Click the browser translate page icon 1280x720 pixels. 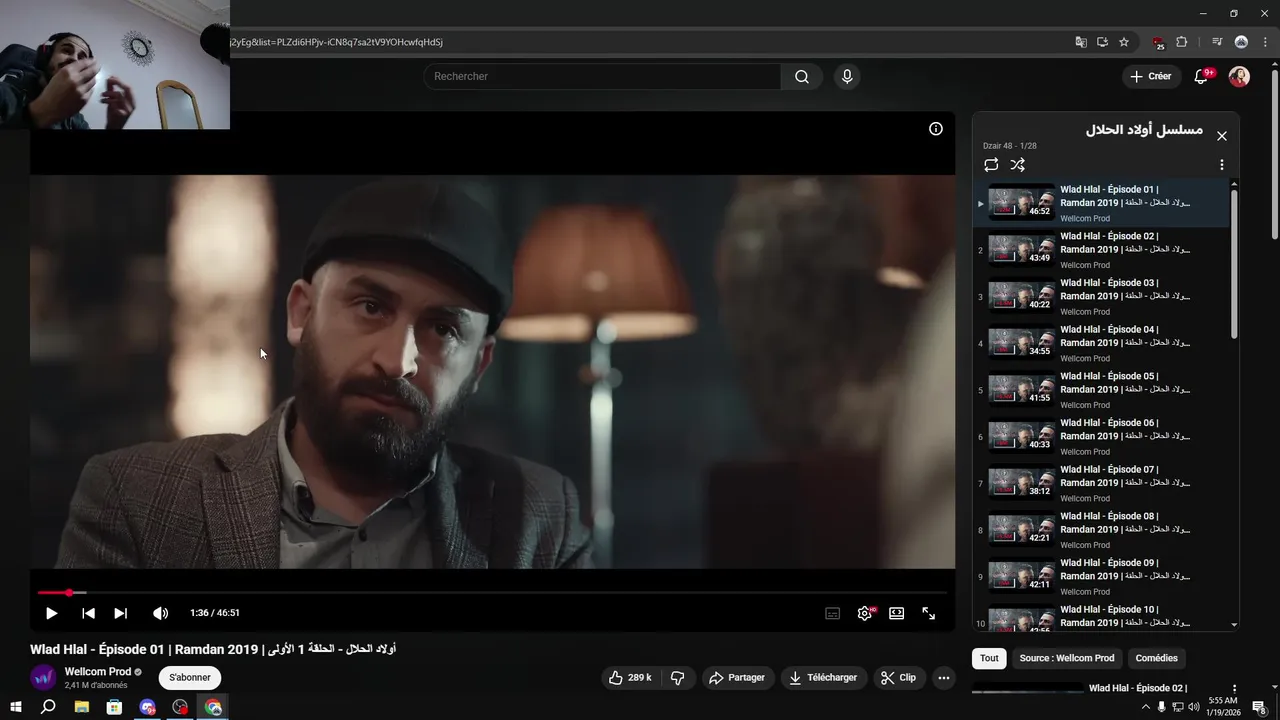tap(1080, 42)
